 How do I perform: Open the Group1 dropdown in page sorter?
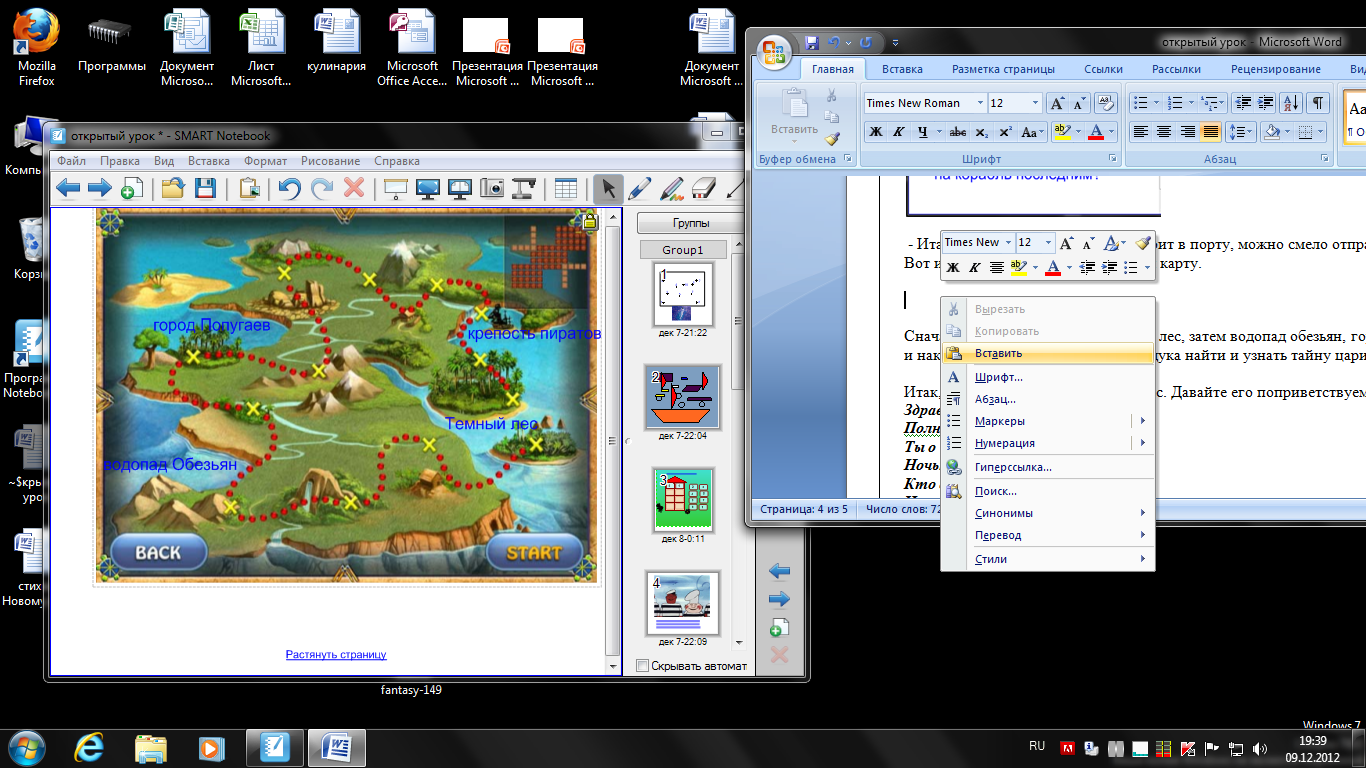(682, 250)
